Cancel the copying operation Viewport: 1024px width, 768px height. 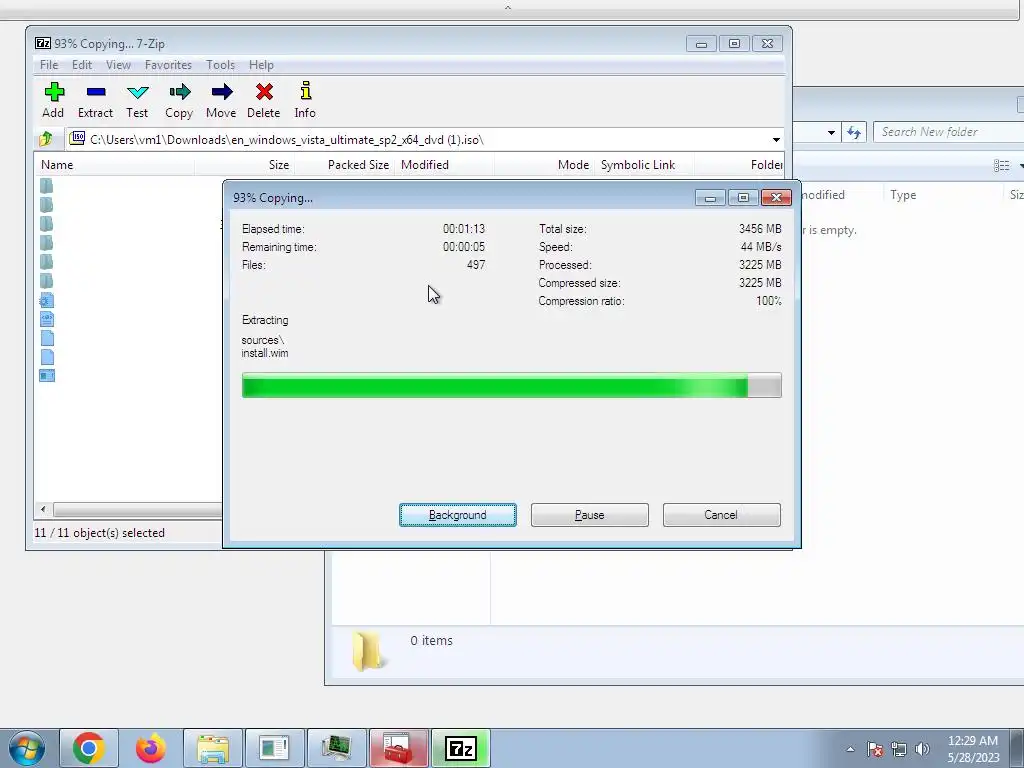pyautogui.click(x=722, y=515)
